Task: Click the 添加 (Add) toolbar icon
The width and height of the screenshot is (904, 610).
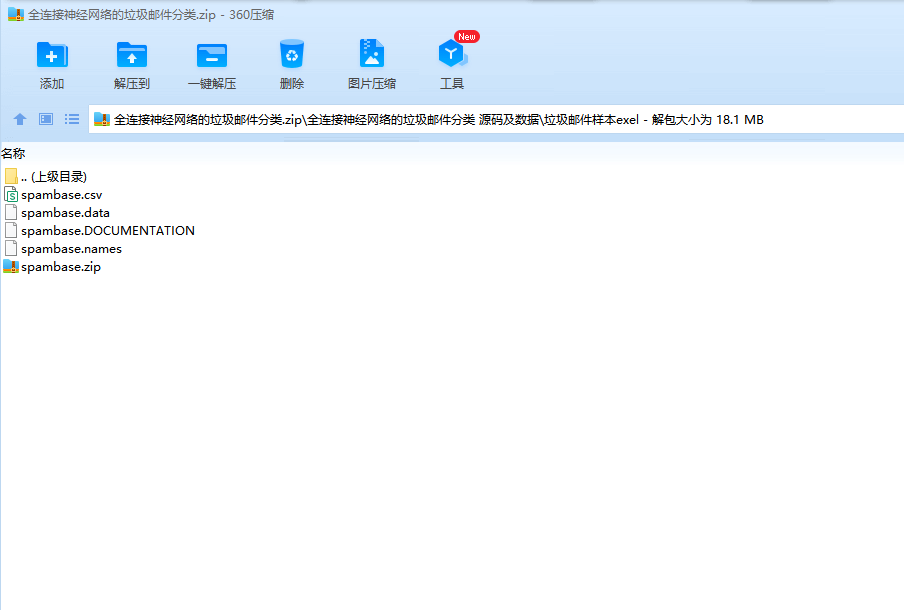Action: [x=52, y=55]
